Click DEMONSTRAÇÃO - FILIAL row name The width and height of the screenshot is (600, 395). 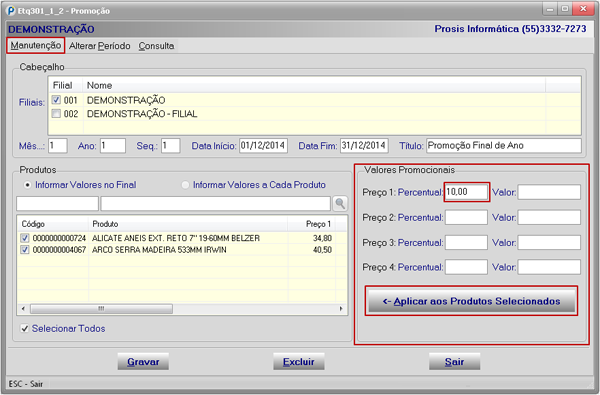coord(142,114)
